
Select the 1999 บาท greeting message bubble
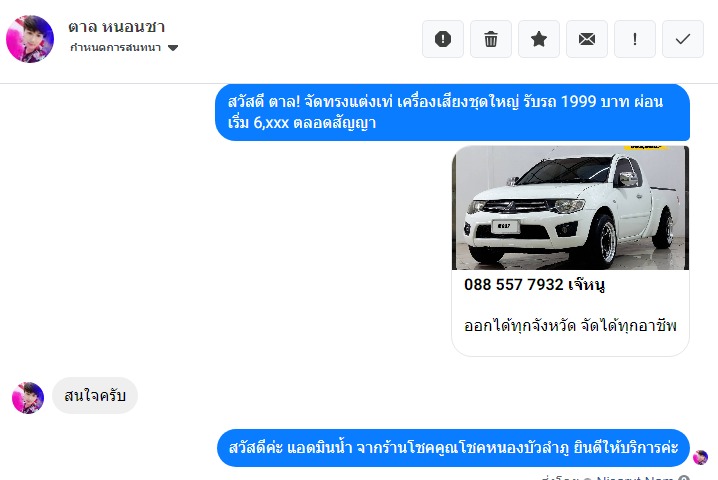coord(452,112)
